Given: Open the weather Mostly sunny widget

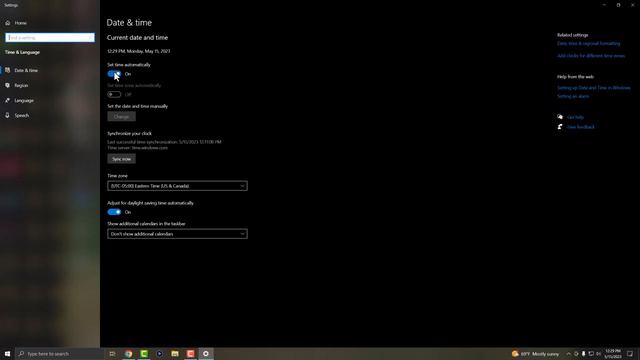Looking at the screenshot, I should 535,354.
